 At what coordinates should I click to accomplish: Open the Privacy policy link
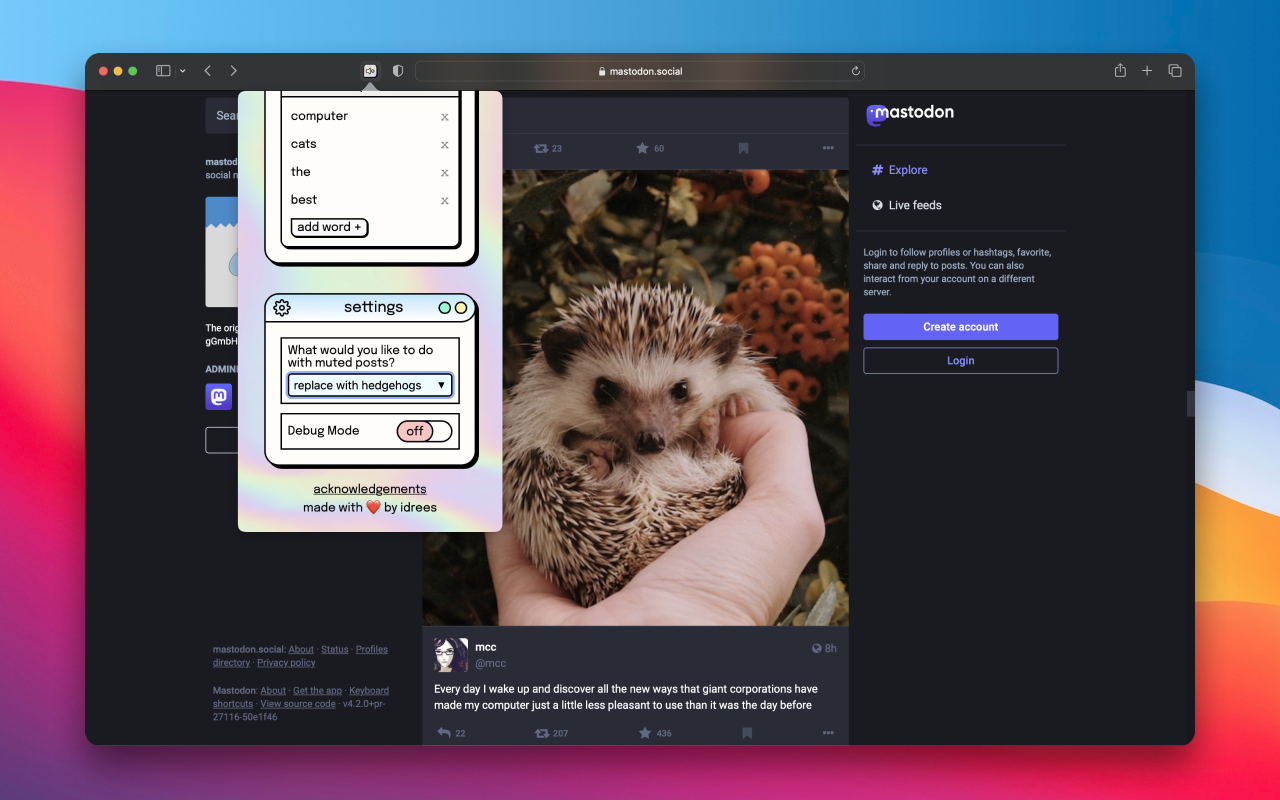[286, 663]
